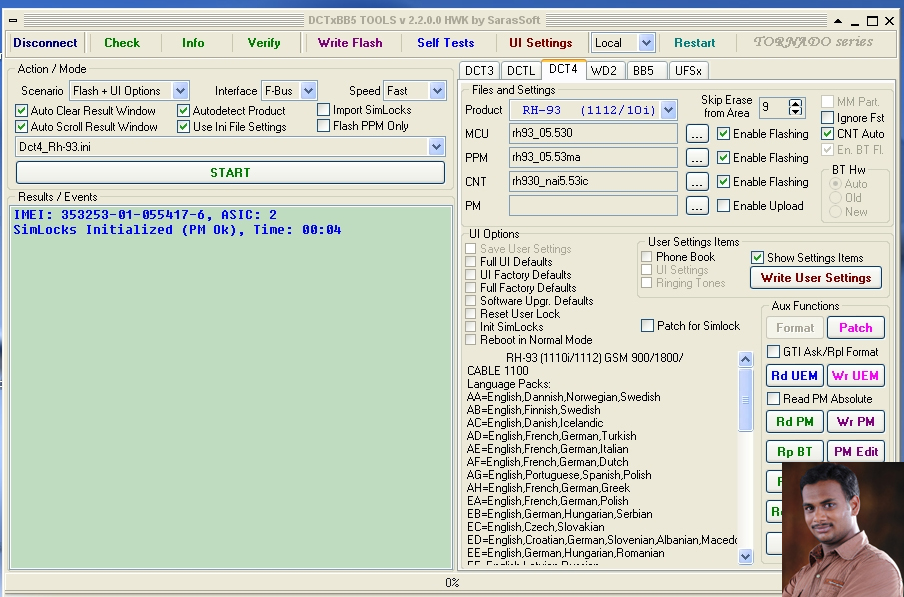Image resolution: width=904 pixels, height=597 pixels.
Task: Toggle MCU Enable Flashing
Action: (x=723, y=134)
